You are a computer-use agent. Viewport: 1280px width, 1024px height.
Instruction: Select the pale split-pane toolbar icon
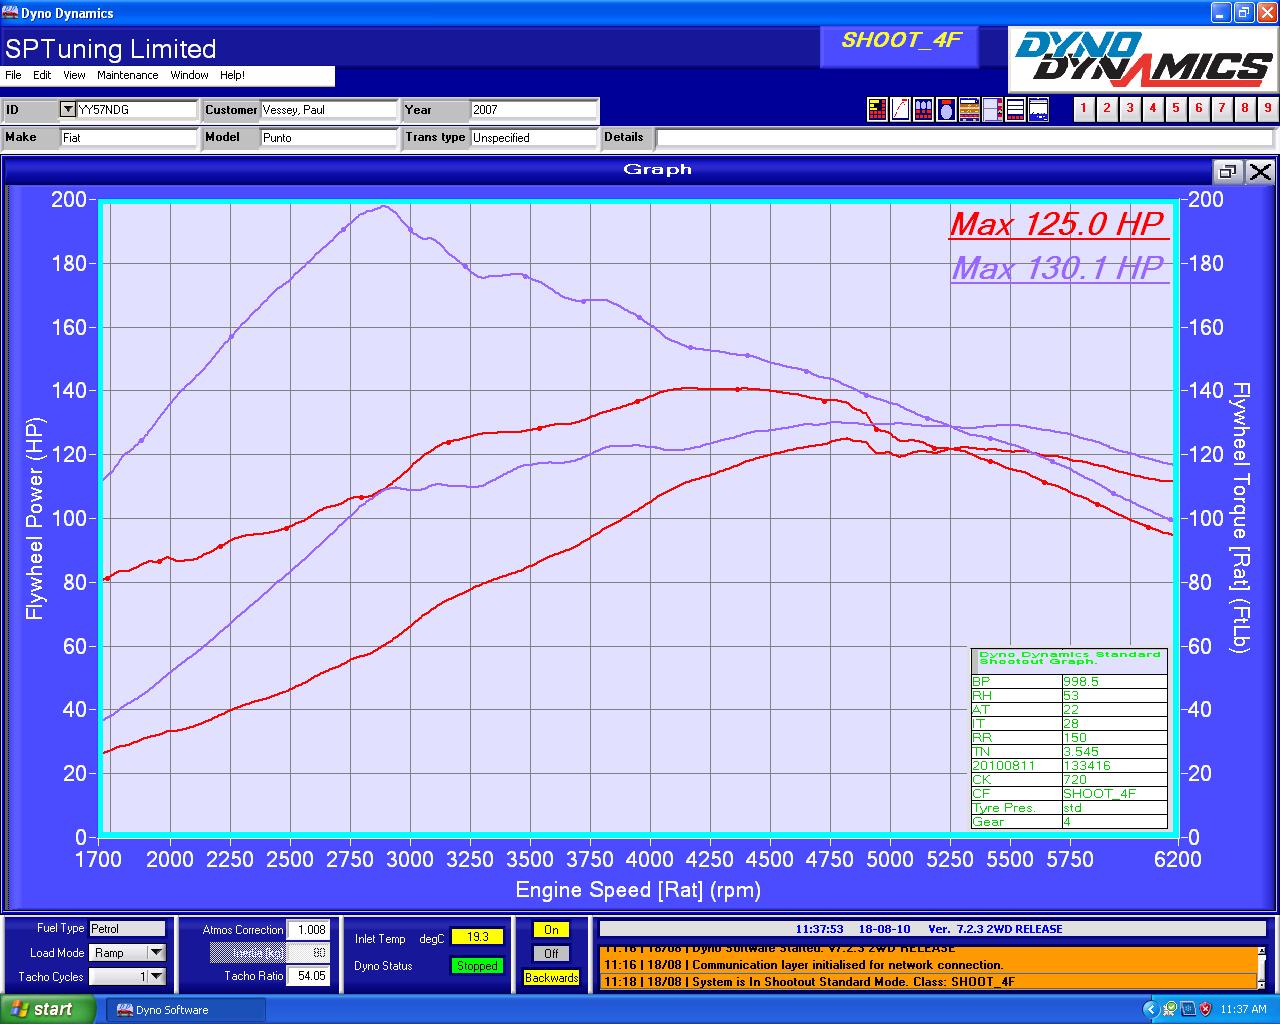[x=992, y=110]
